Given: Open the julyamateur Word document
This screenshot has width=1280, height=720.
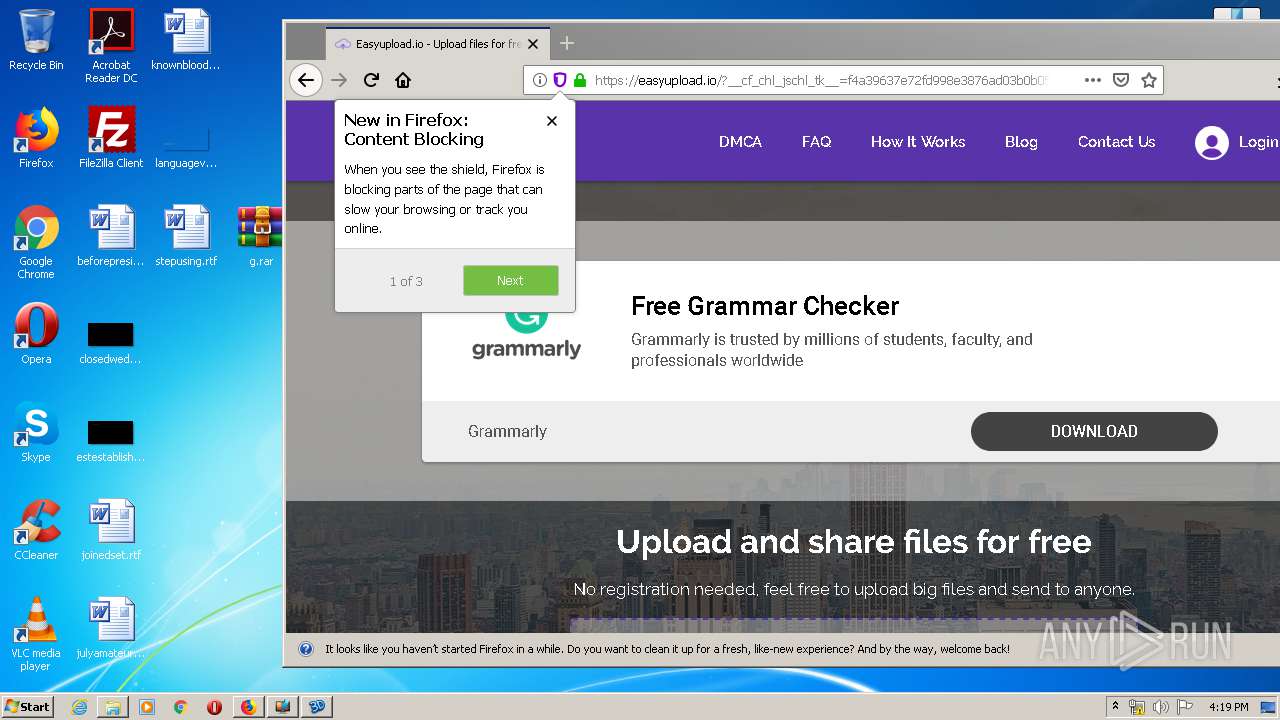Looking at the screenshot, I should pos(111,628).
